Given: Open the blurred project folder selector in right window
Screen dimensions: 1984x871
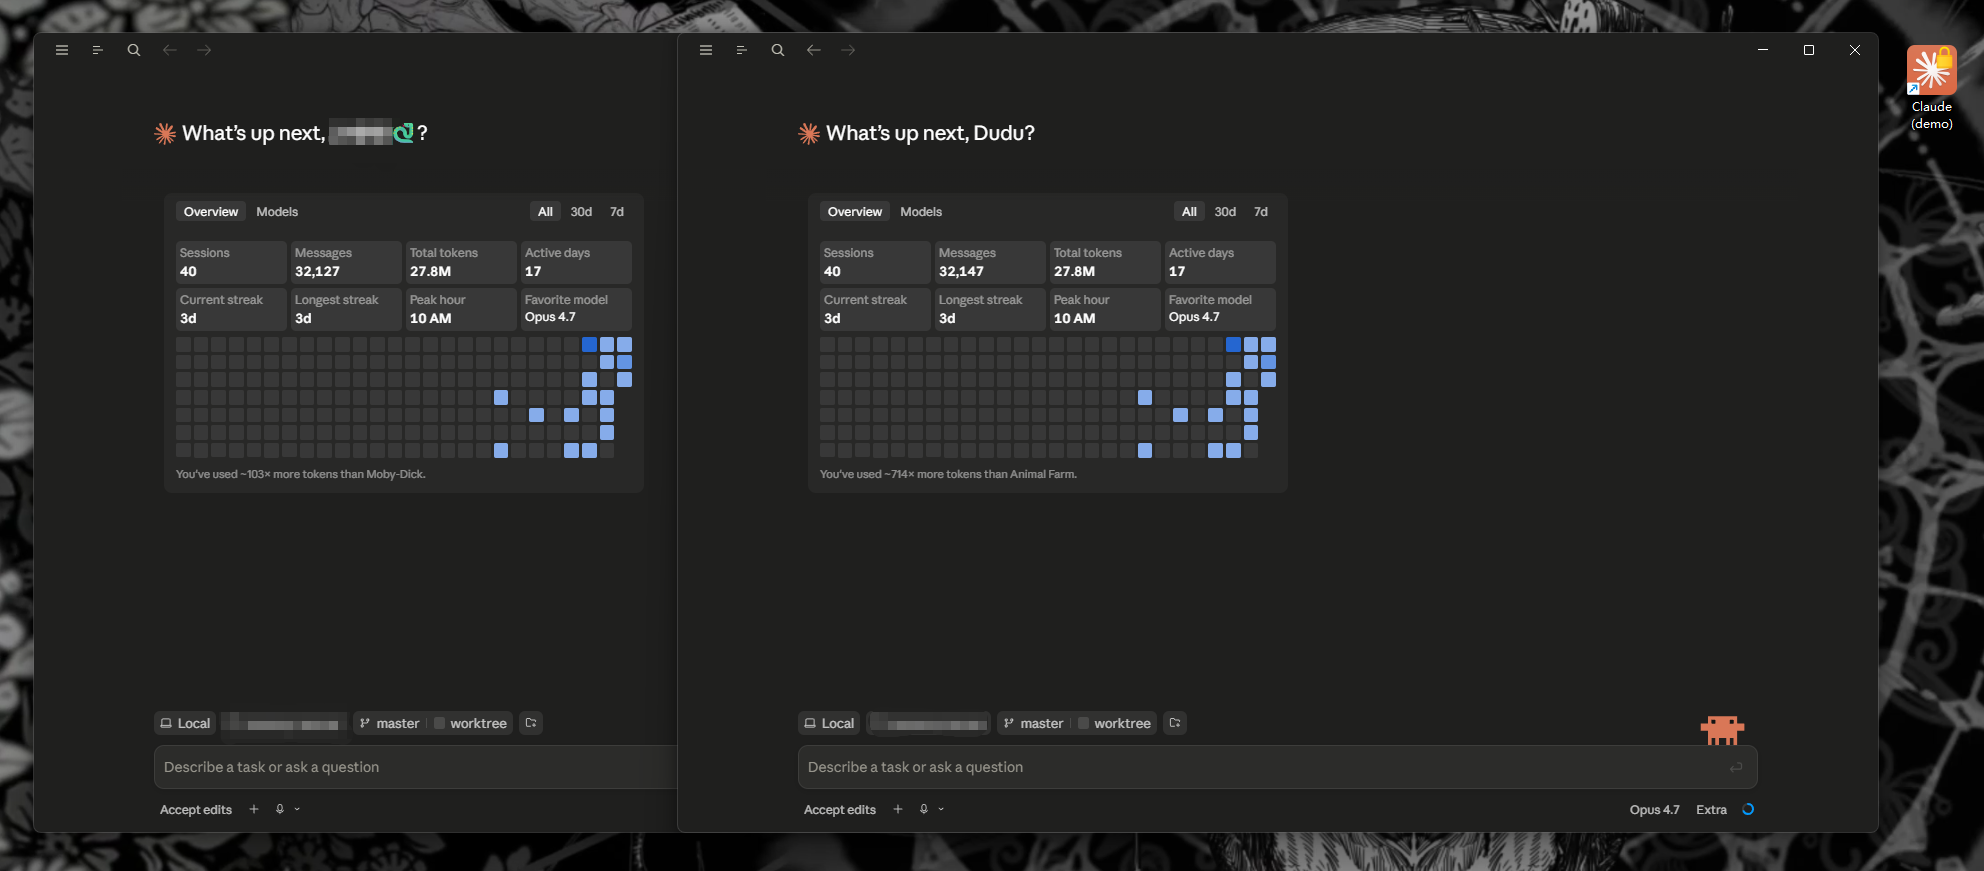Looking at the screenshot, I should click(929, 723).
